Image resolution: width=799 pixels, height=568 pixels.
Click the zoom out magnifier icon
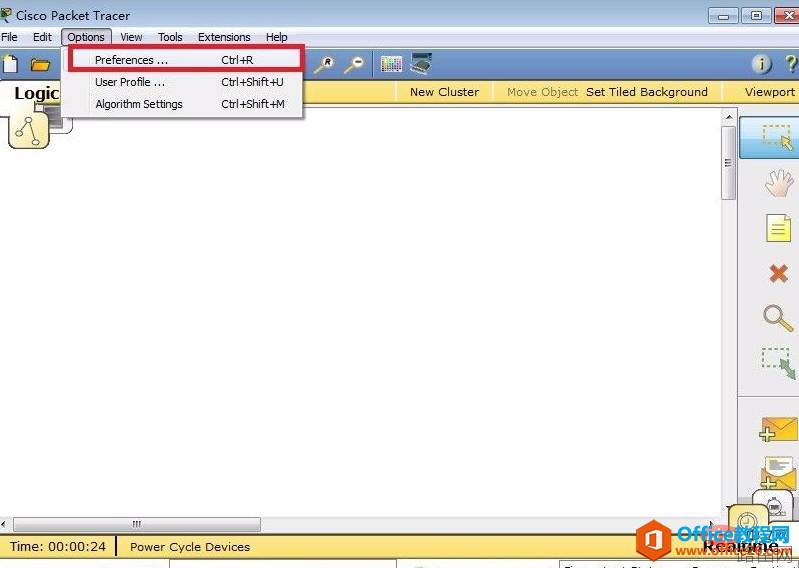pyautogui.click(x=354, y=65)
